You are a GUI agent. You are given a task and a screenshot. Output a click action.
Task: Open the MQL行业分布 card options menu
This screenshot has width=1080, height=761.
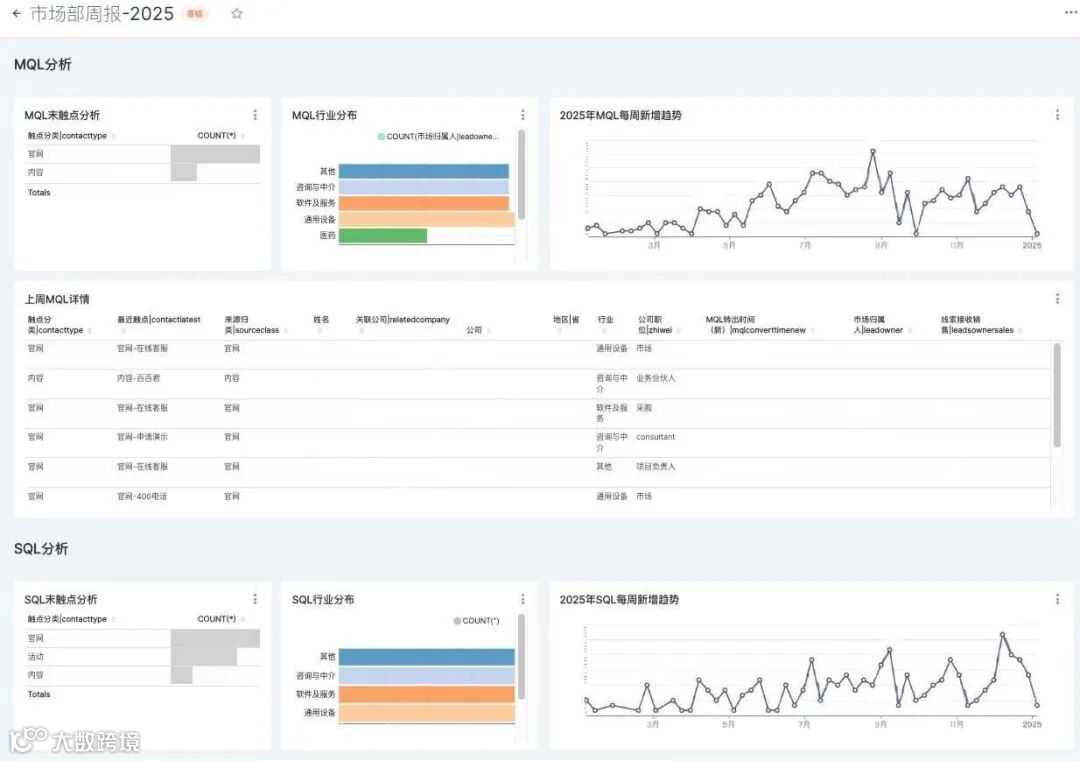click(523, 115)
